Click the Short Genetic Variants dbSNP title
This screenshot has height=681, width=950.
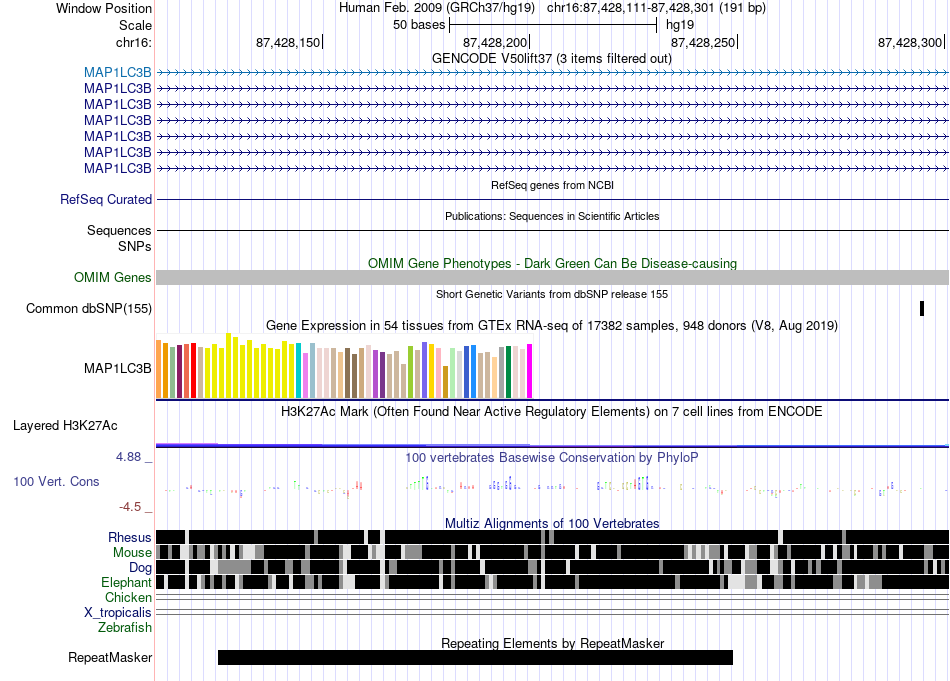click(x=552, y=294)
